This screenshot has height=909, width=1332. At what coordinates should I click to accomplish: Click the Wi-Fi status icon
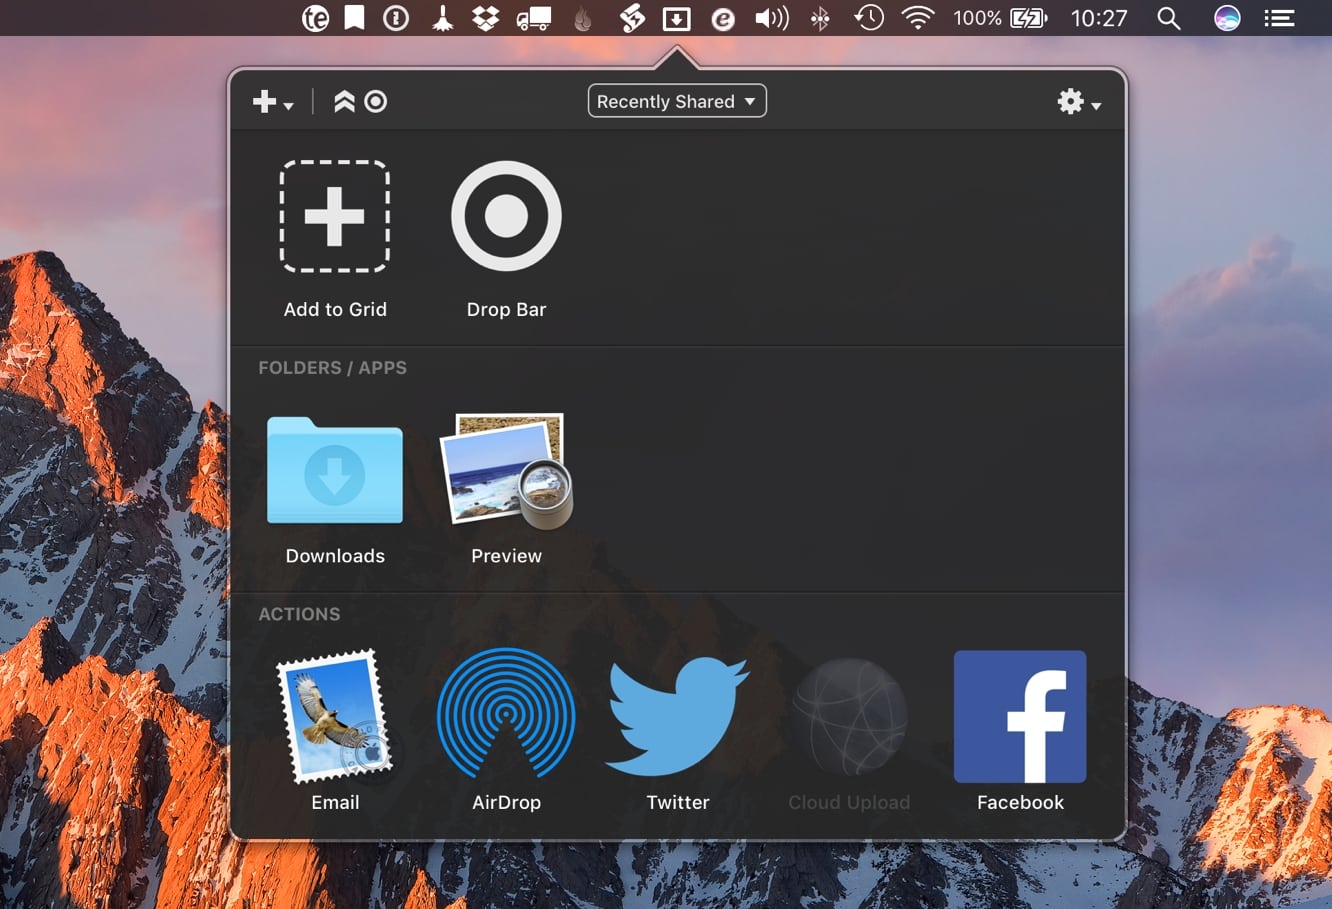pyautogui.click(x=917, y=18)
